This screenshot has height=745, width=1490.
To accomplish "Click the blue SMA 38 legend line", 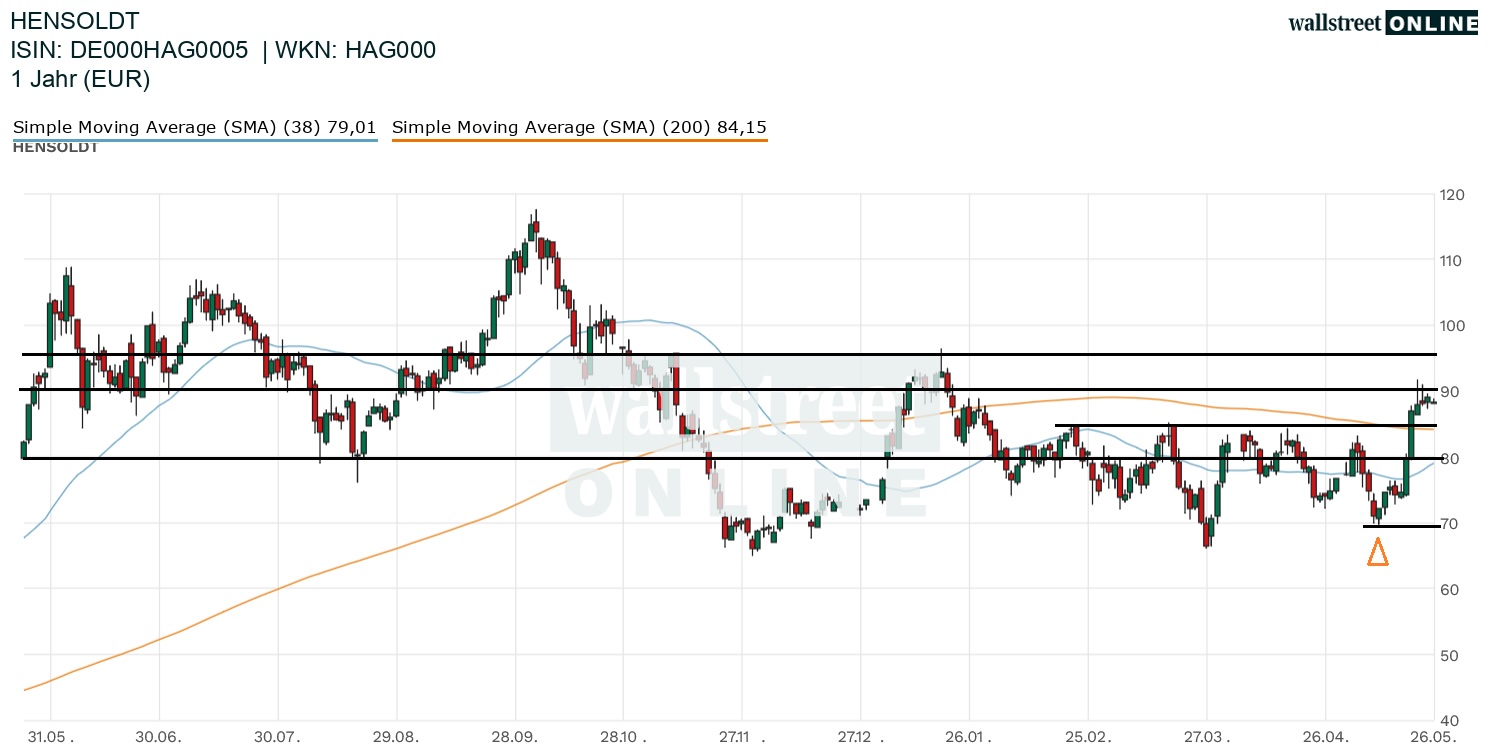I will click(x=195, y=140).
